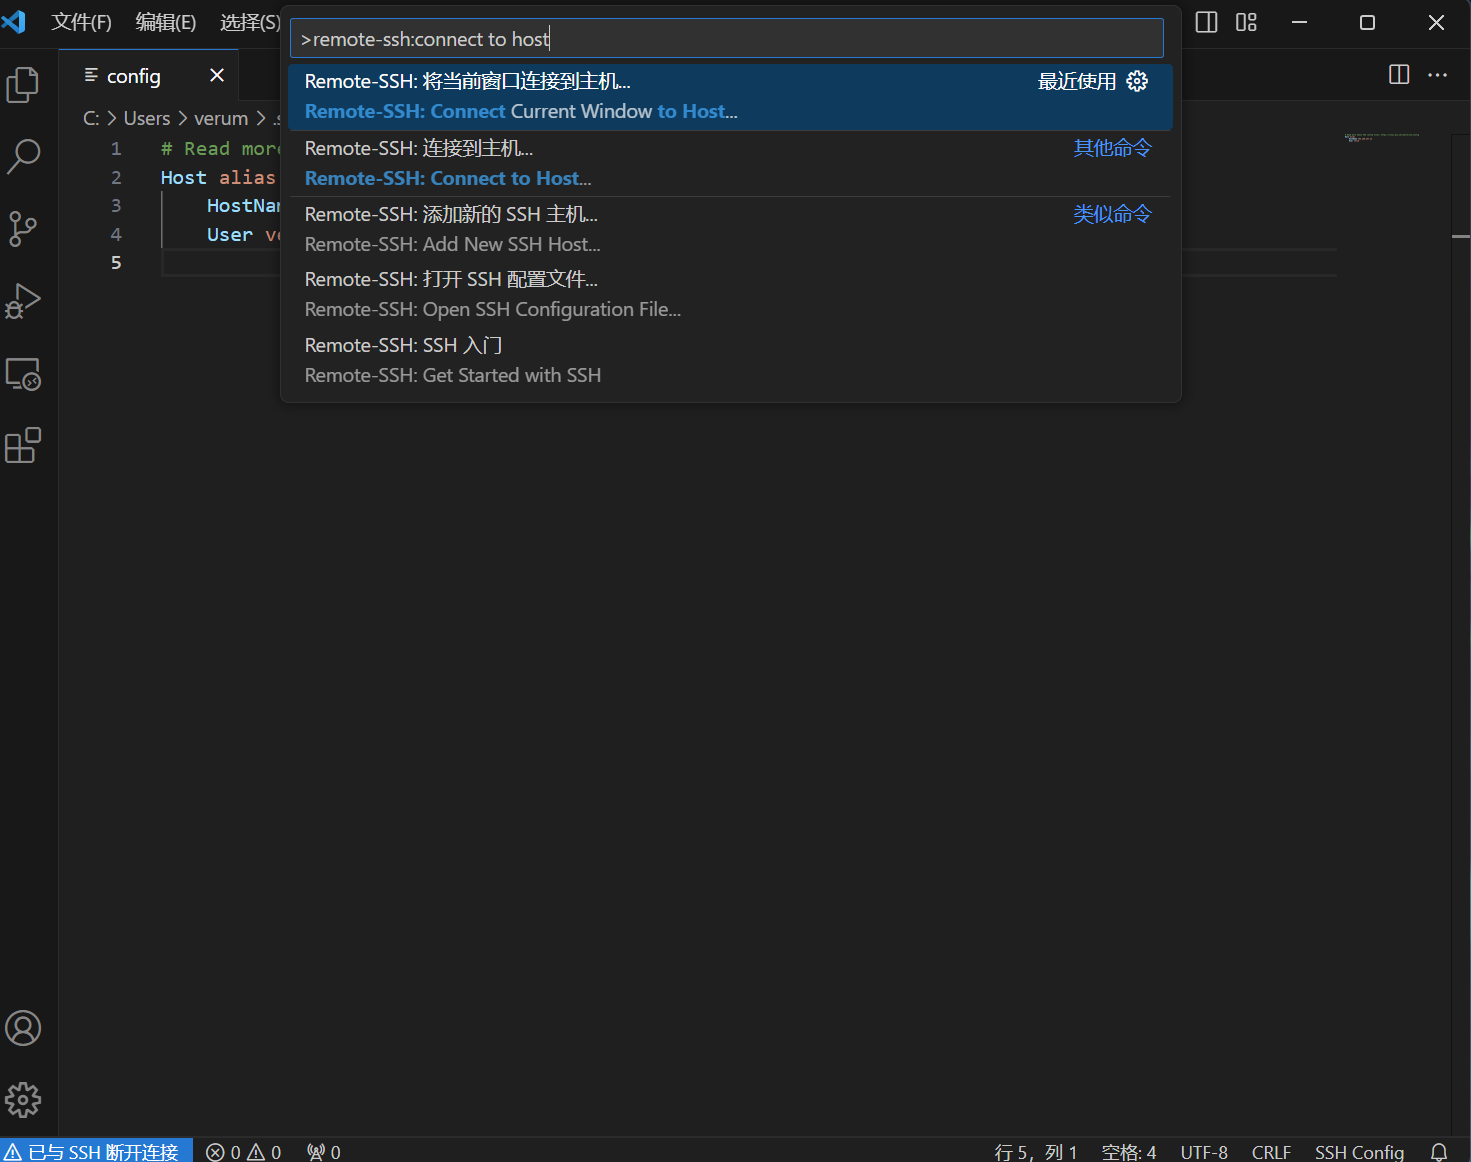Open 选择(S) menu
The width and height of the screenshot is (1471, 1162).
tap(250, 22)
